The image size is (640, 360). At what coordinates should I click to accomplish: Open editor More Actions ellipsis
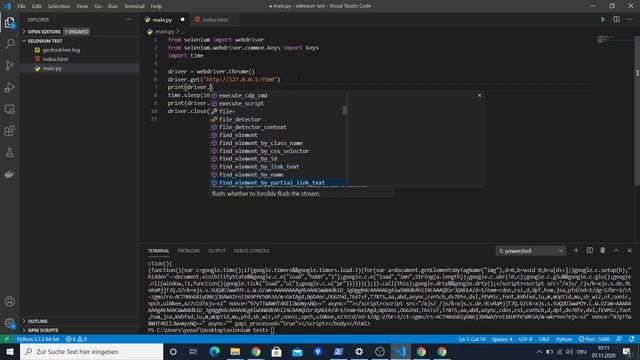[x=629, y=19]
